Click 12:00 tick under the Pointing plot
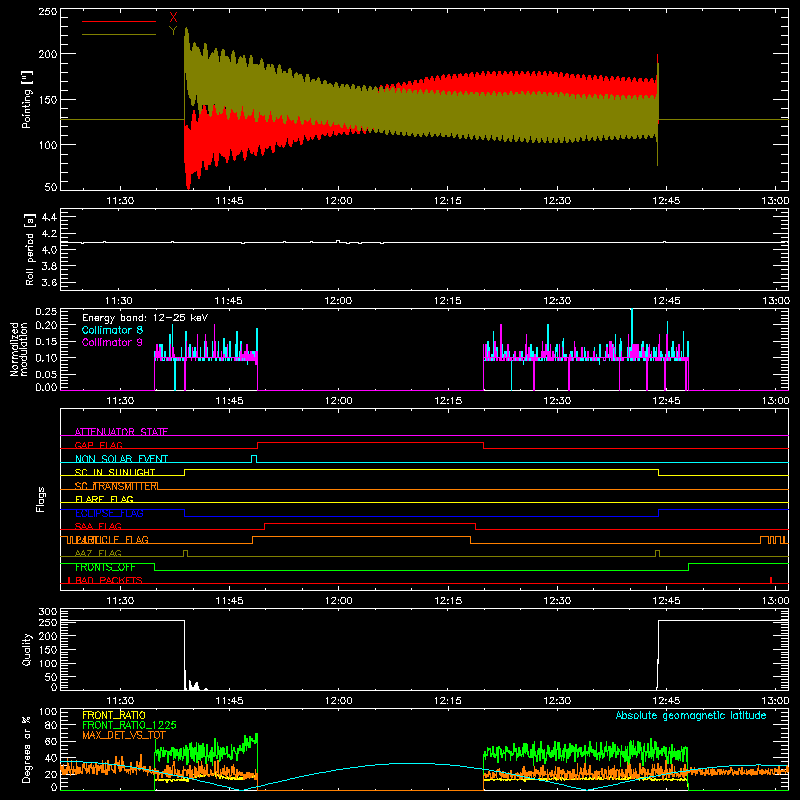The height and width of the screenshot is (800, 800). pyautogui.click(x=338, y=201)
